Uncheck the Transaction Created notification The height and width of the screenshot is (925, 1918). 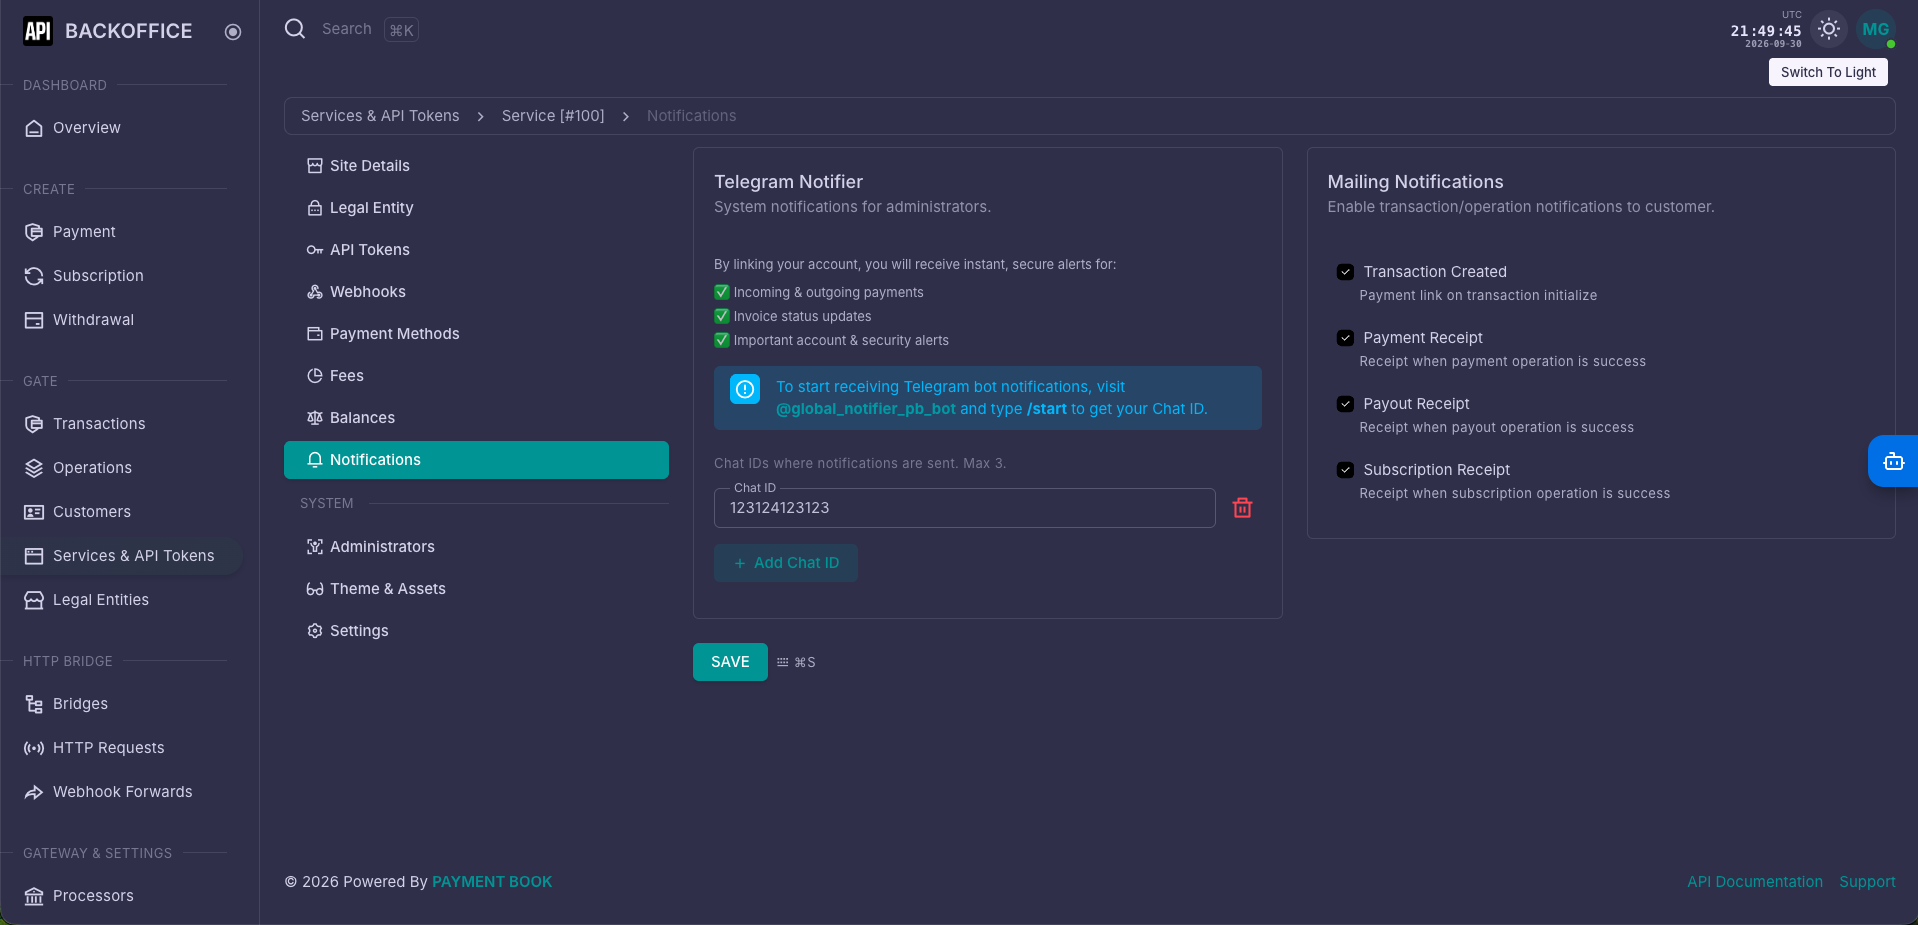[1345, 272]
